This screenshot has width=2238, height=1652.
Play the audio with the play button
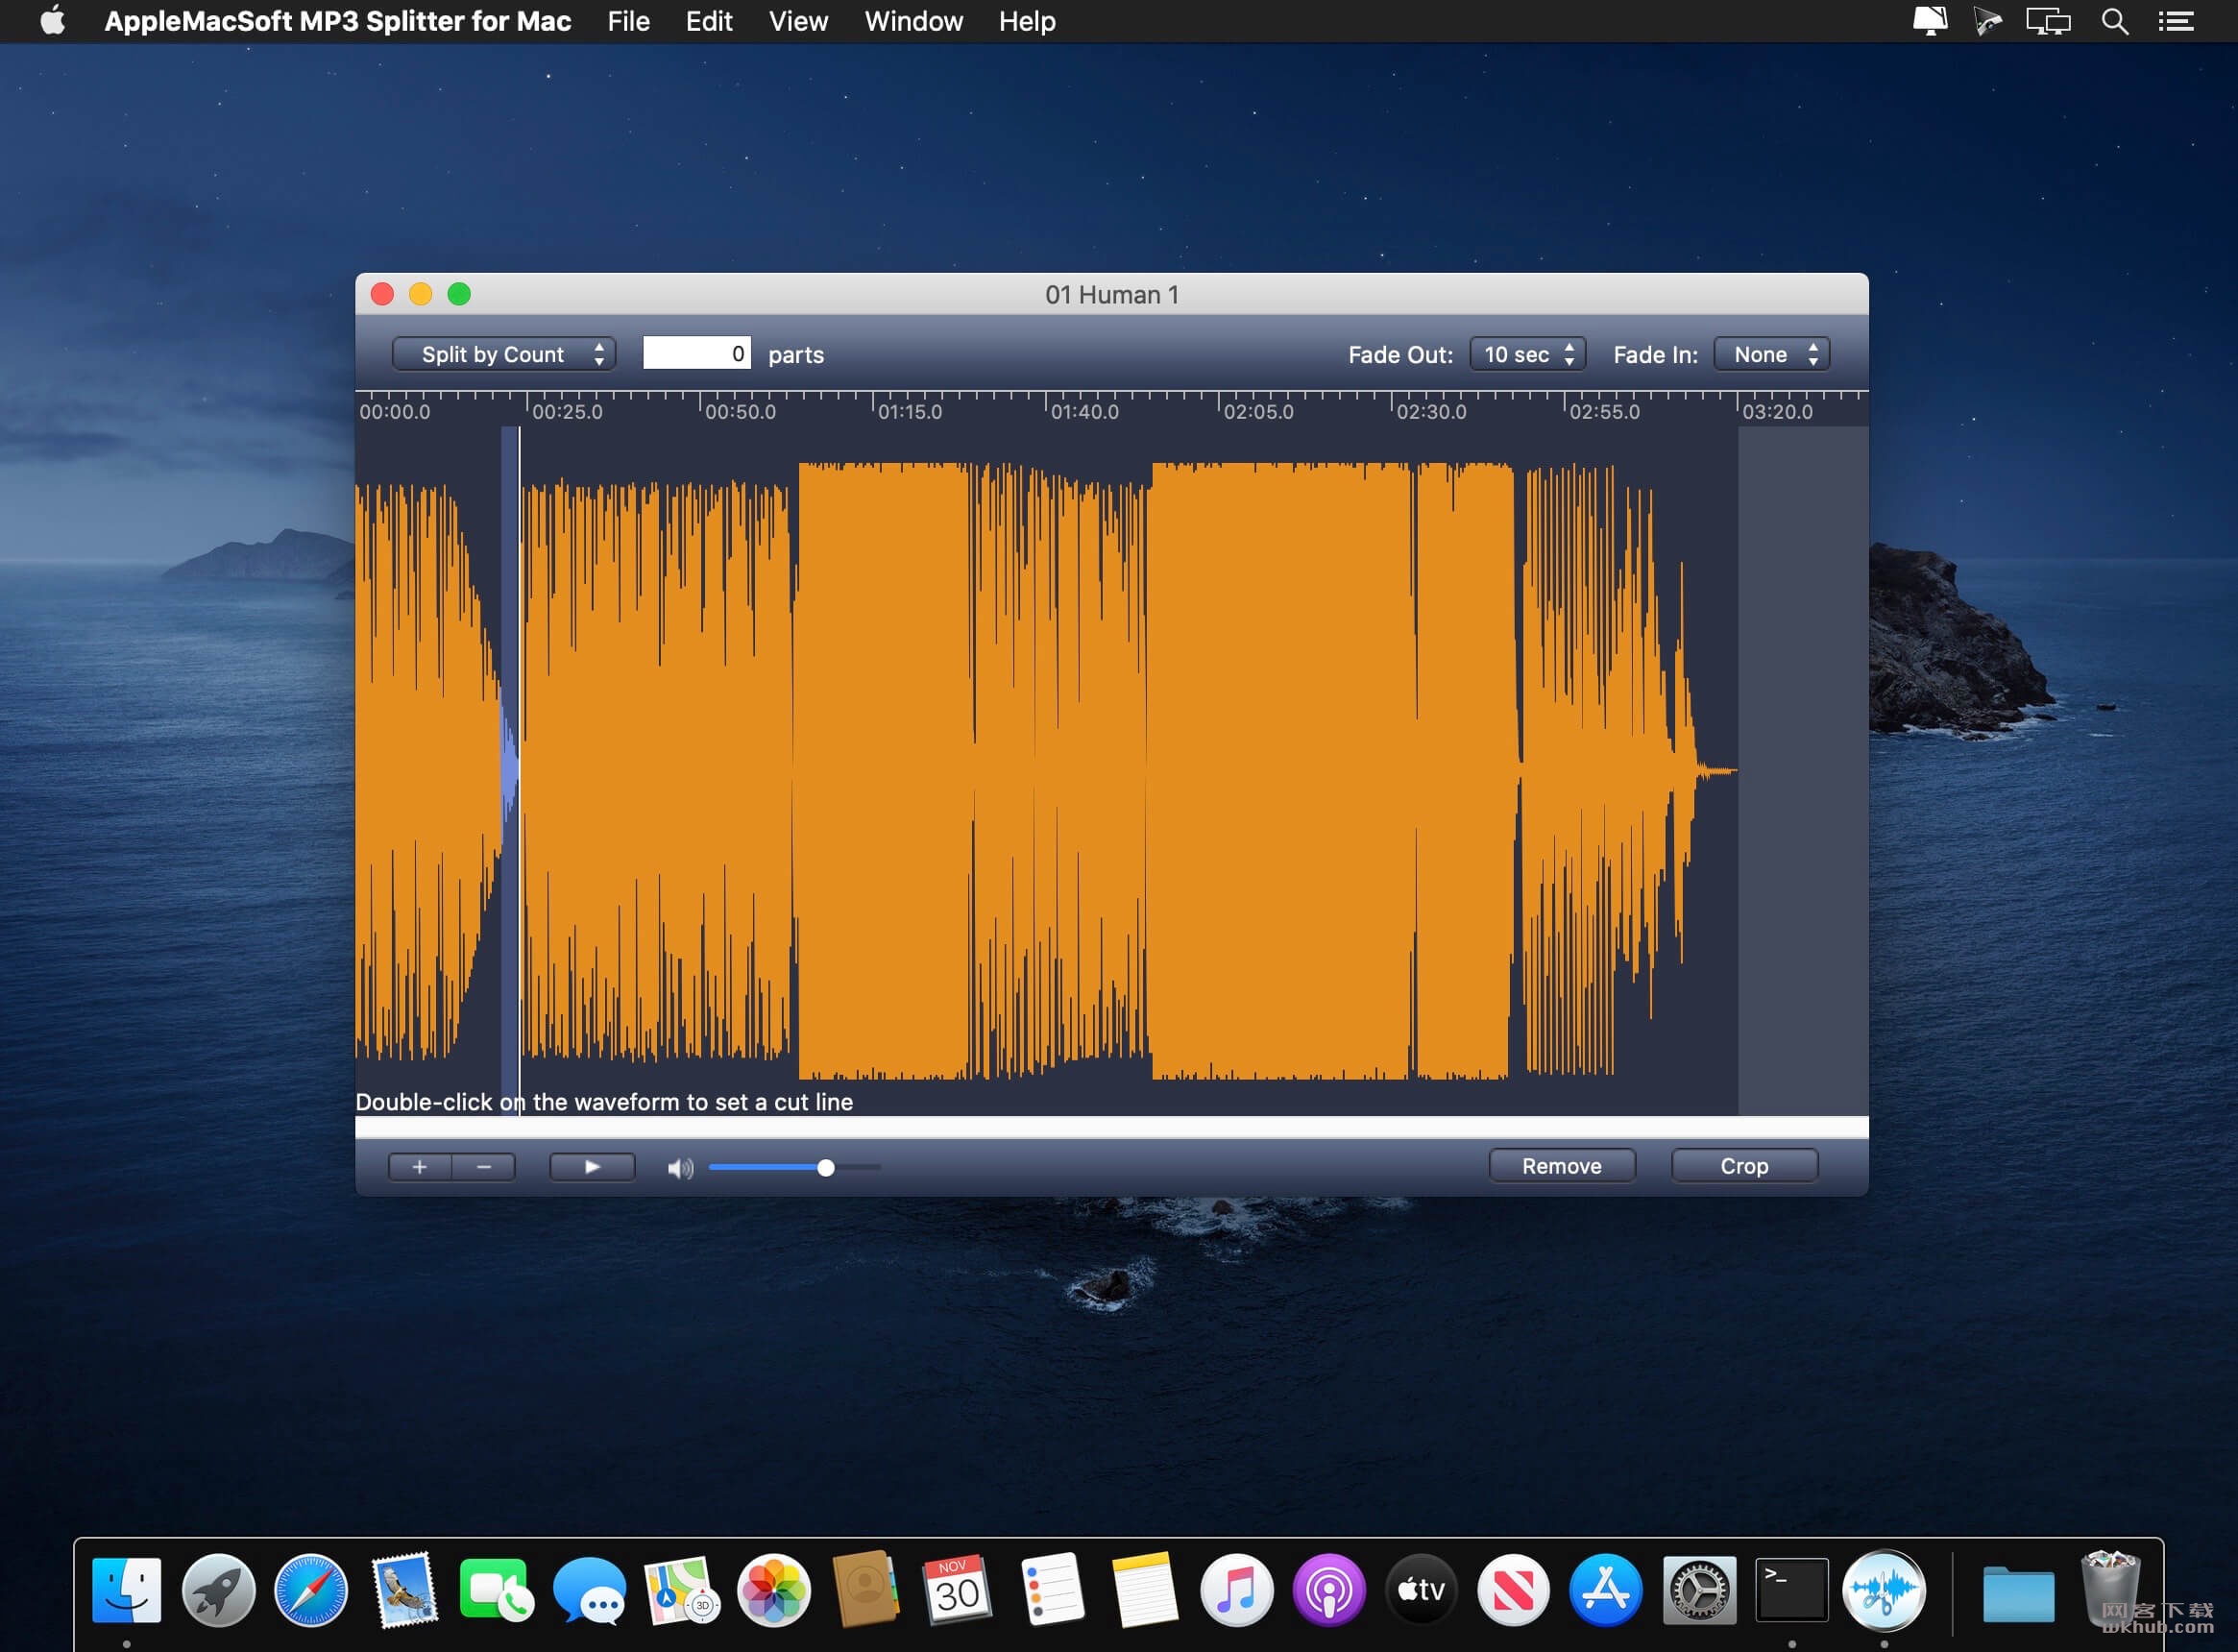coord(592,1167)
